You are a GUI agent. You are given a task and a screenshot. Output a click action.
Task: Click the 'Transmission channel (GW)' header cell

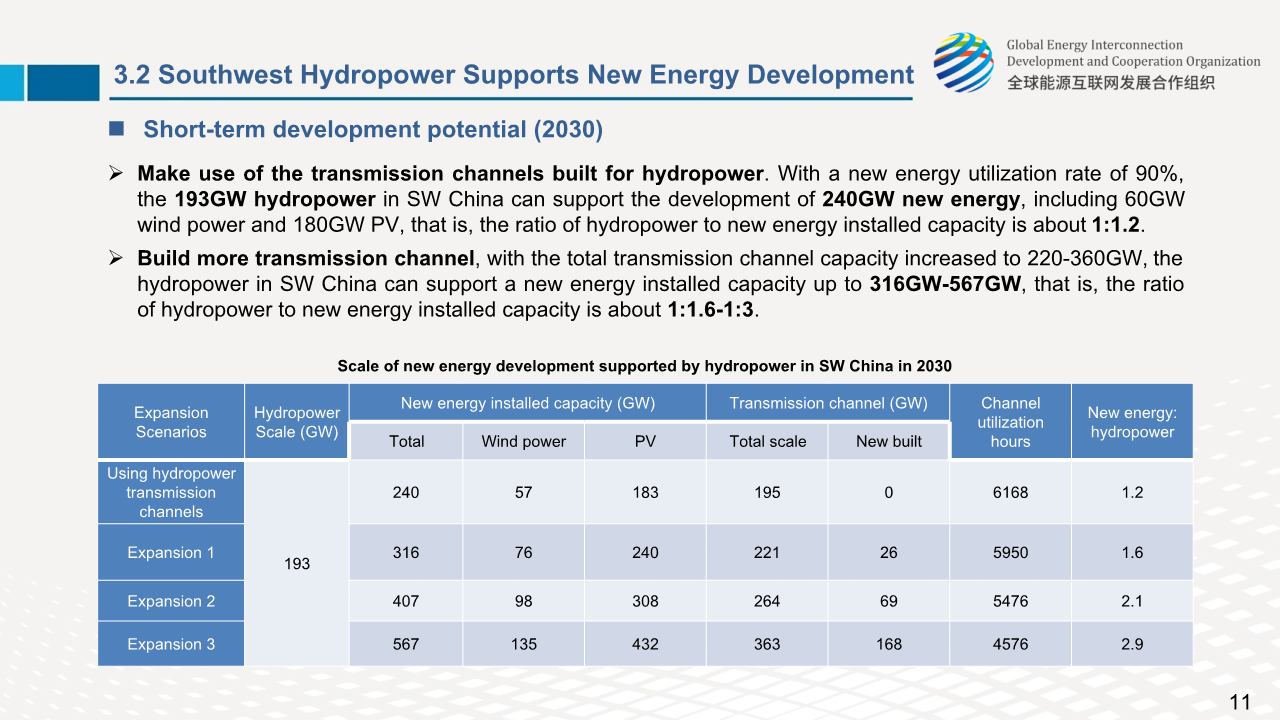click(x=828, y=403)
